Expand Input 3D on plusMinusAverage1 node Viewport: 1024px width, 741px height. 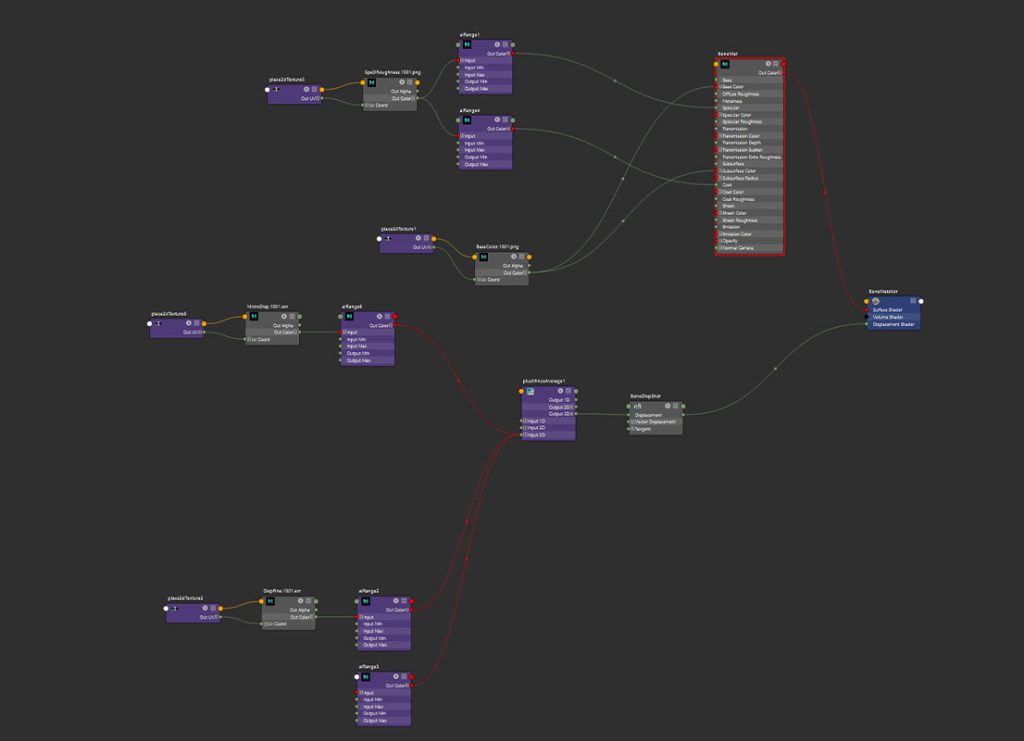pos(524,435)
